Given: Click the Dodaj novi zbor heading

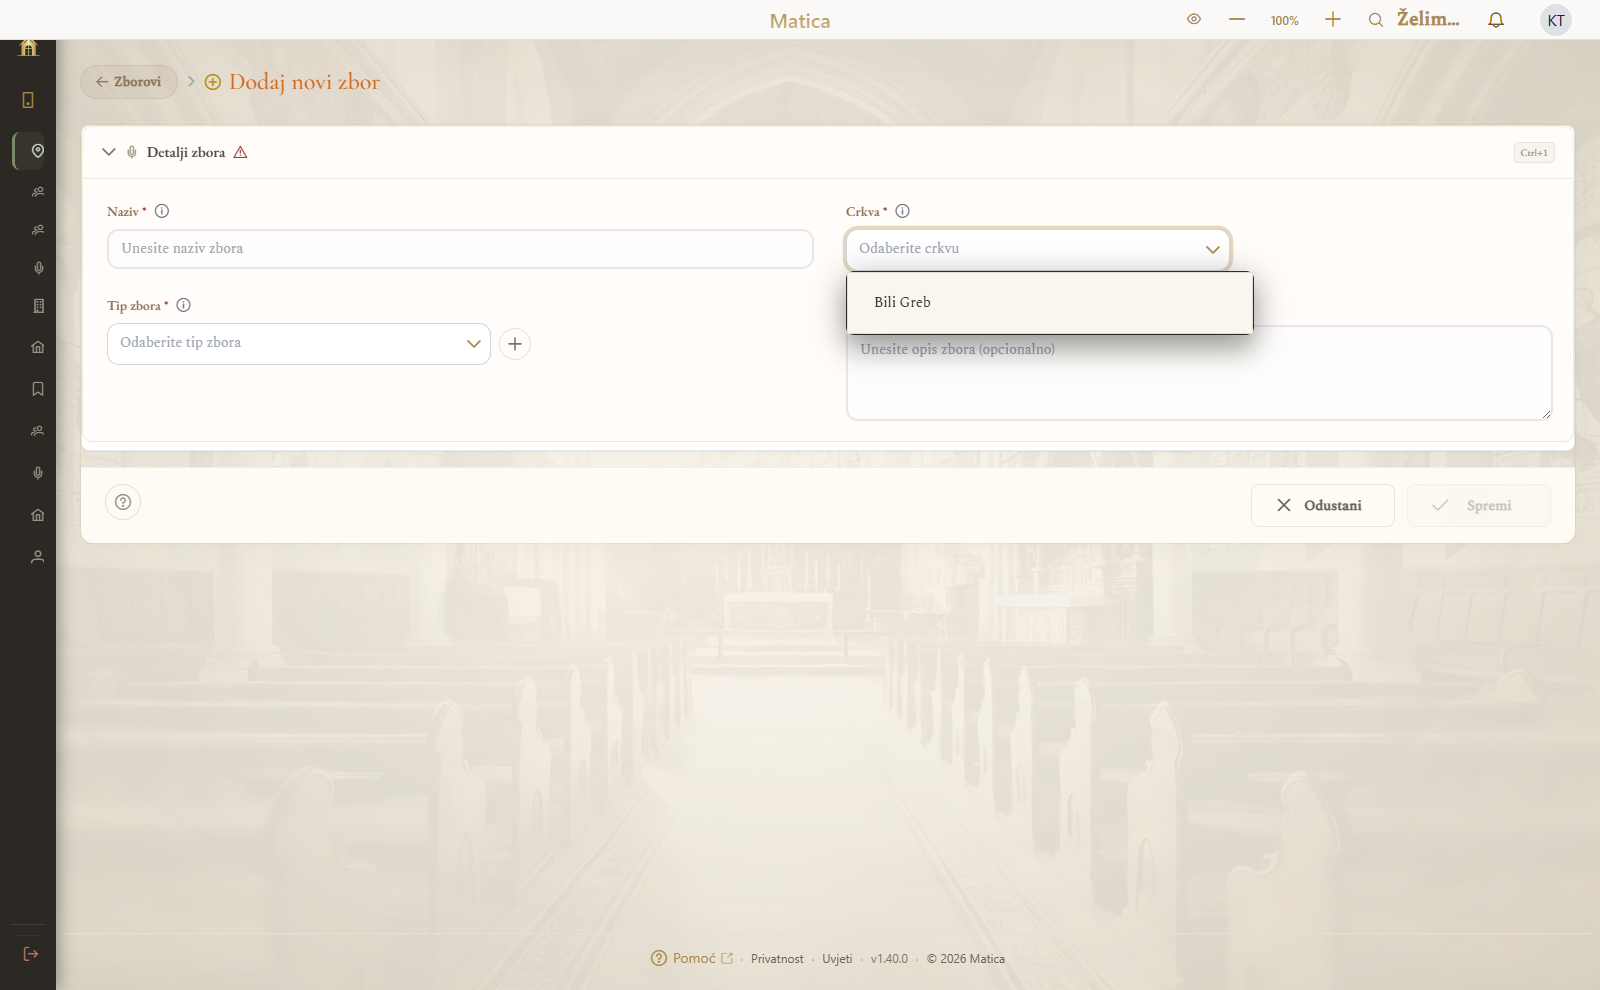Looking at the screenshot, I should [x=304, y=82].
